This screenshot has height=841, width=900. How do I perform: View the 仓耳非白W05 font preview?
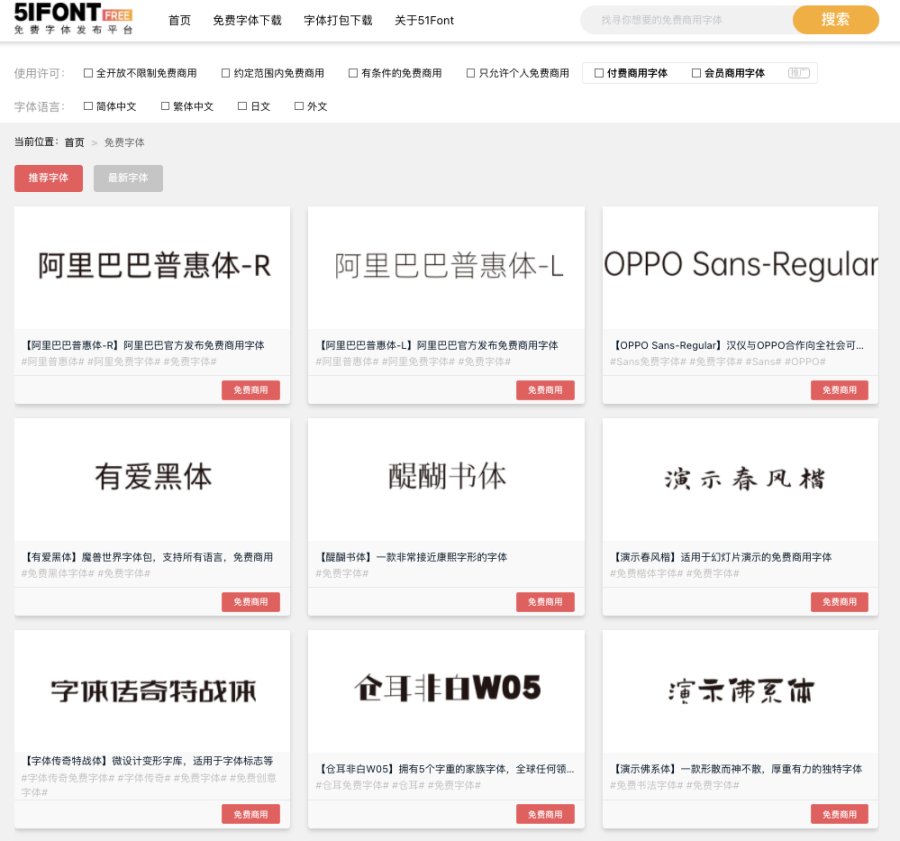point(446,690)
